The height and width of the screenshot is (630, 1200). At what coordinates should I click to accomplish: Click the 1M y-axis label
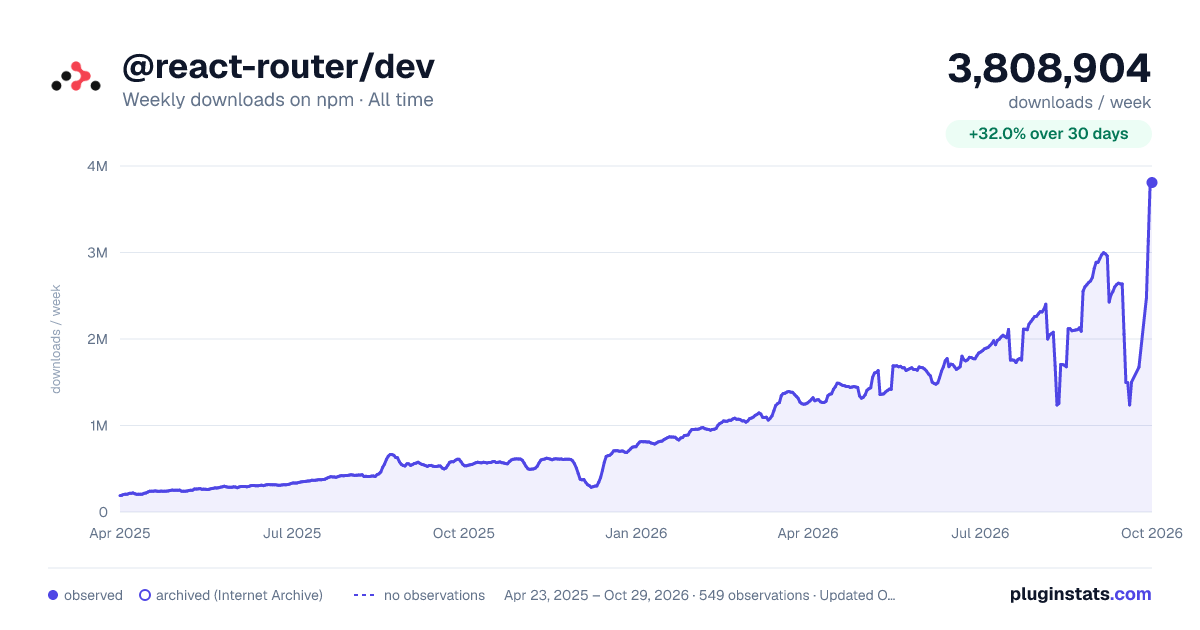click(x=98, y=425)
